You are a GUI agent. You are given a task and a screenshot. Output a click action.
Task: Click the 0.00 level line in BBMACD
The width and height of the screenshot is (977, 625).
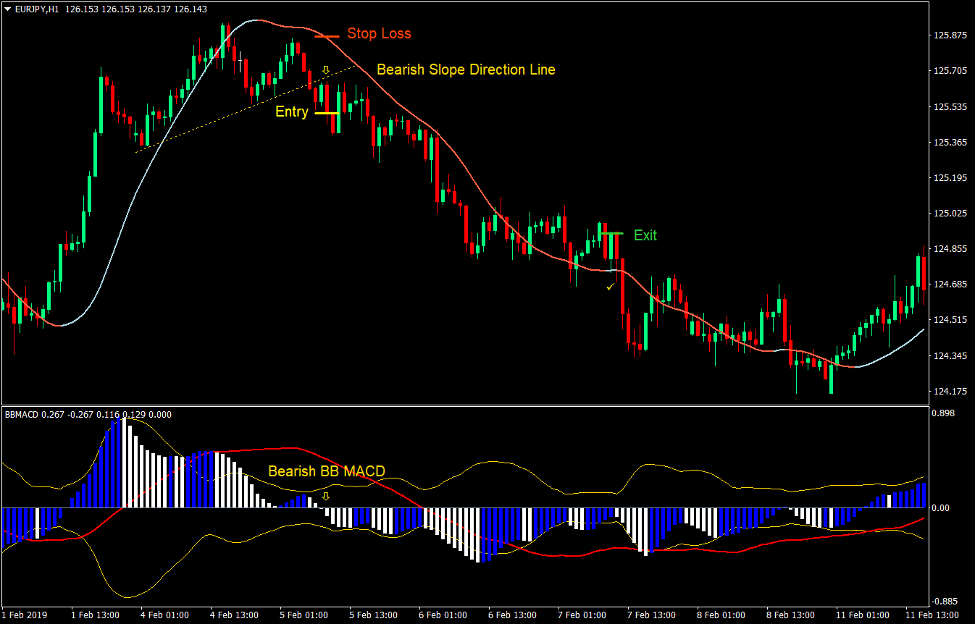[x=500, y=508]
